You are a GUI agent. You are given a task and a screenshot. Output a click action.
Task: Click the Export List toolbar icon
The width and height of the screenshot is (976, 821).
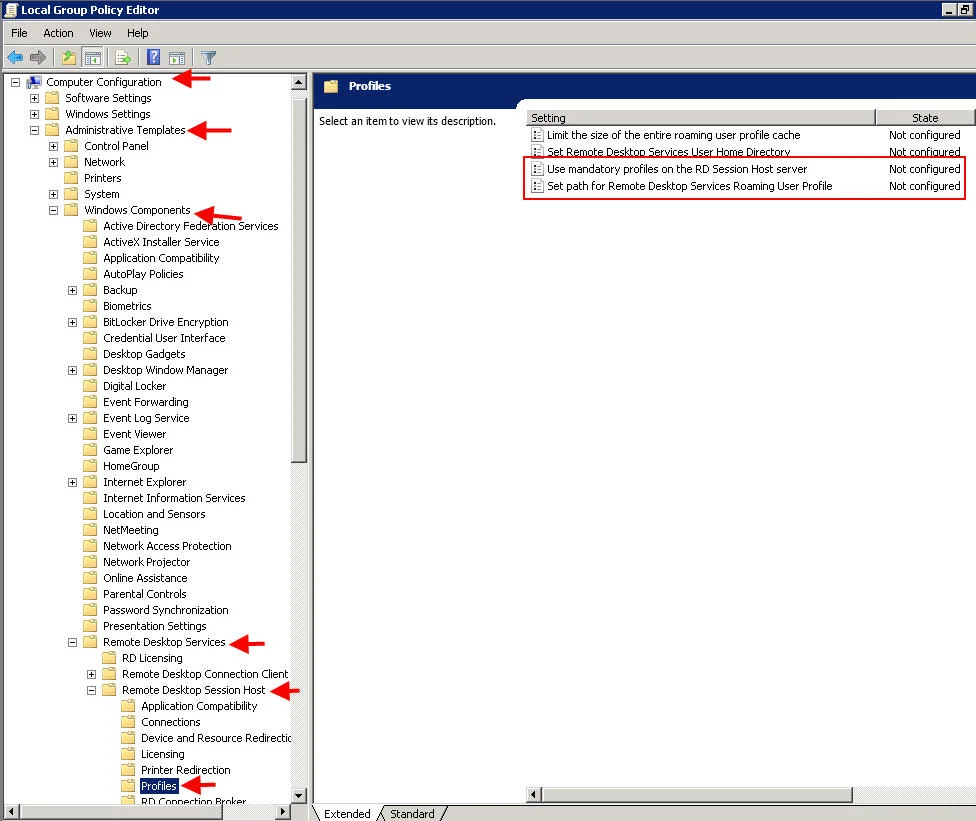click(x=123, y=58)
